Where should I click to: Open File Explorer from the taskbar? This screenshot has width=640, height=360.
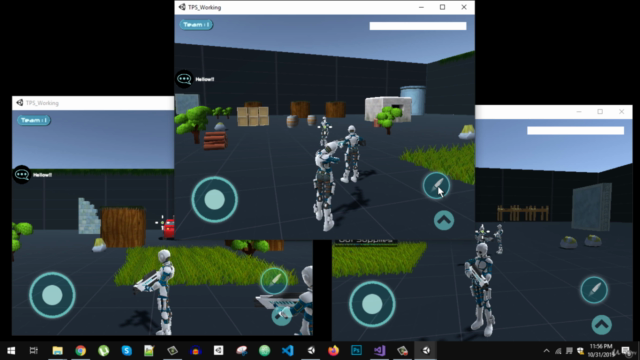coord(57,351)
